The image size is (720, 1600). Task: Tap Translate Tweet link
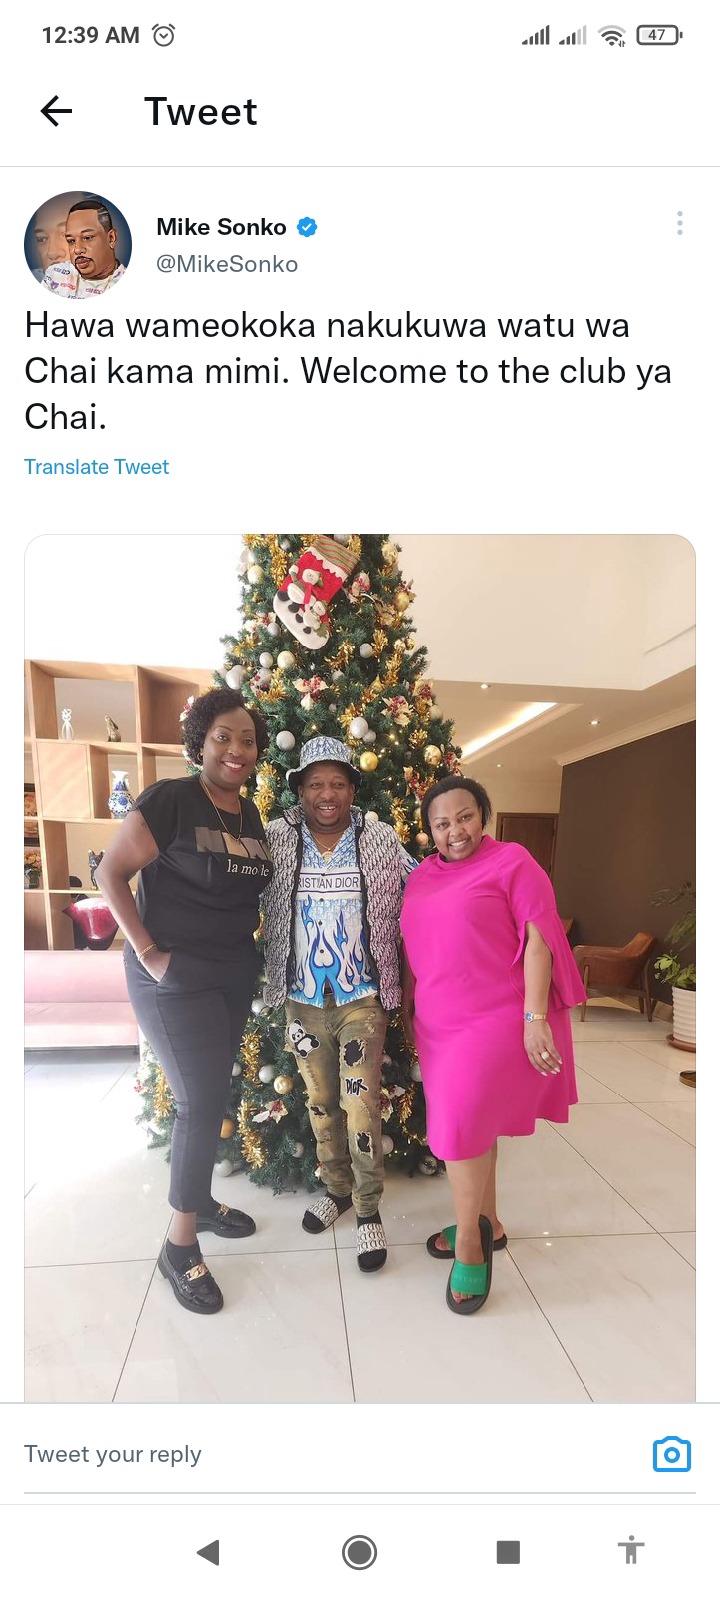point(96,467)
